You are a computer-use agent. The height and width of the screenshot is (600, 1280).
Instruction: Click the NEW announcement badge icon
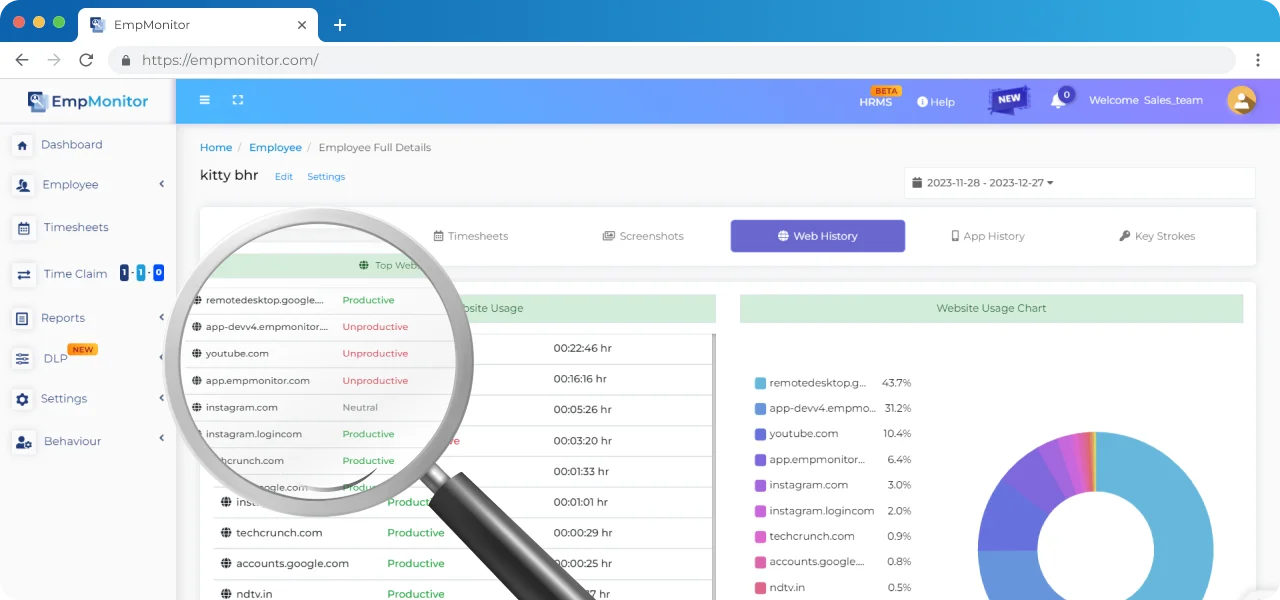click(x=1009, y=99)
